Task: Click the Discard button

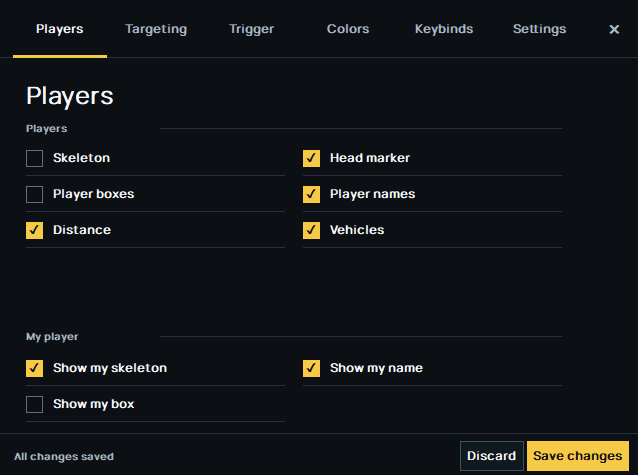Action: pos(492,456)
